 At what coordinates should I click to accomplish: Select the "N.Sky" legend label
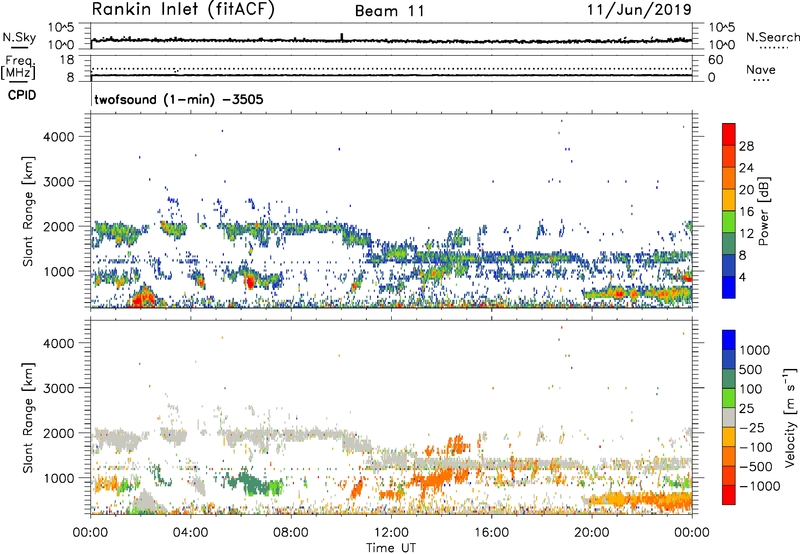(19, 37)
